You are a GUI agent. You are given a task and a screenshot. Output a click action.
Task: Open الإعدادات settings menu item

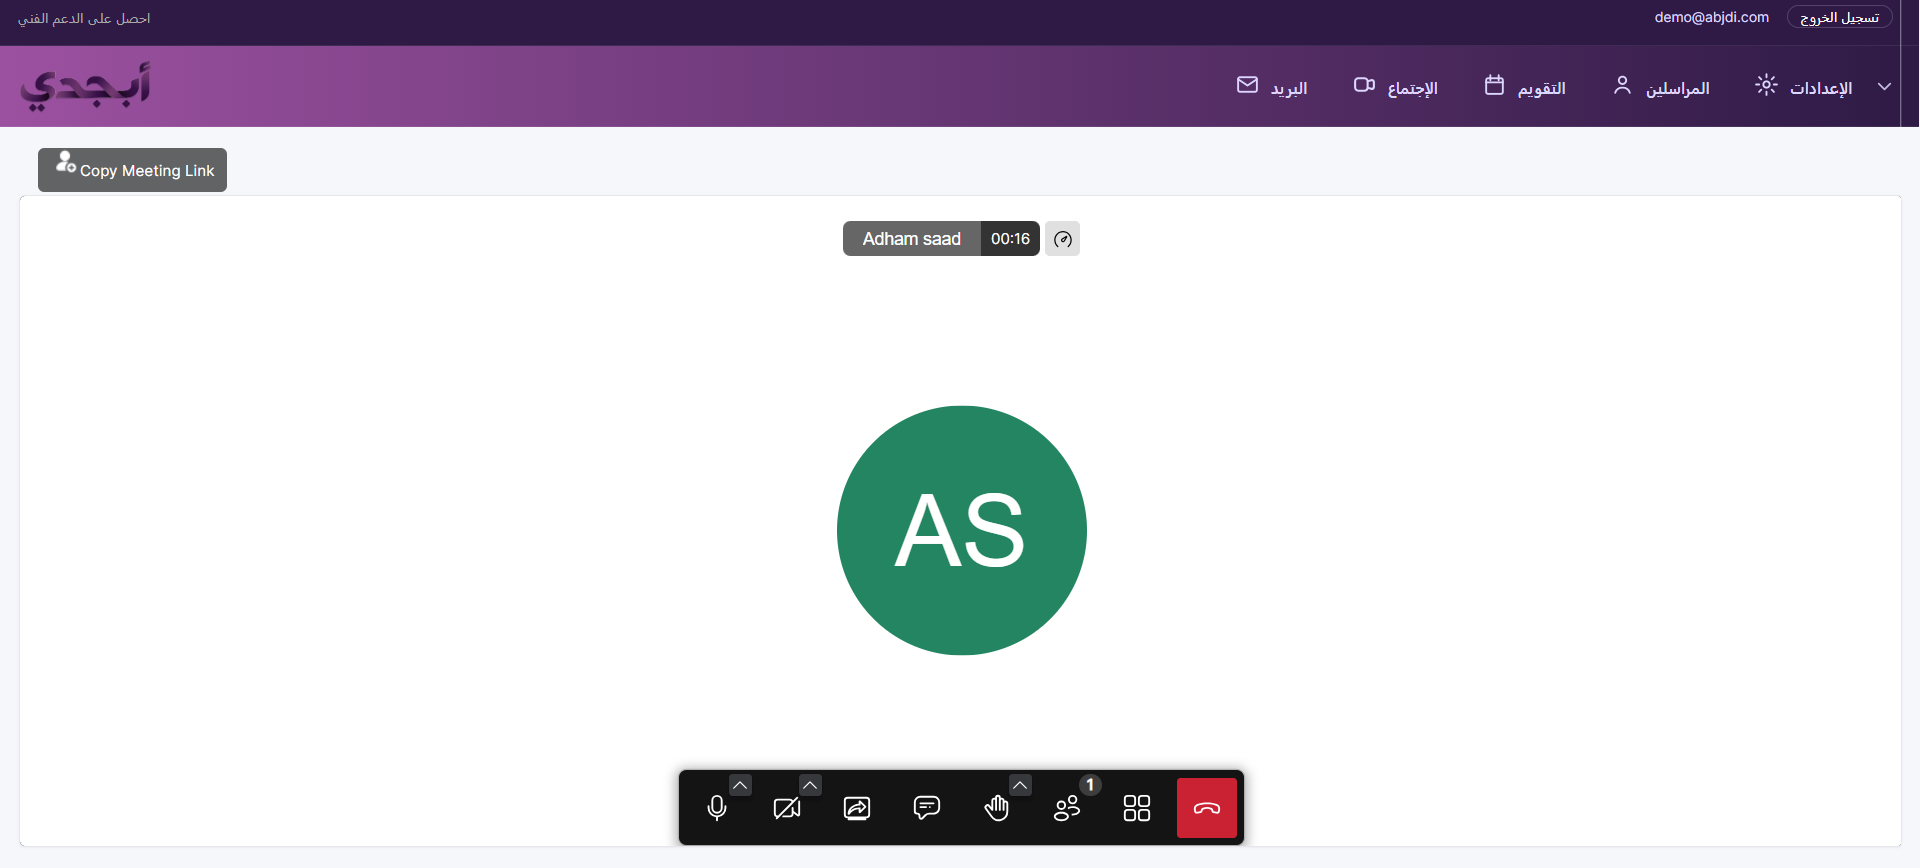click(x=1821, y=88)
